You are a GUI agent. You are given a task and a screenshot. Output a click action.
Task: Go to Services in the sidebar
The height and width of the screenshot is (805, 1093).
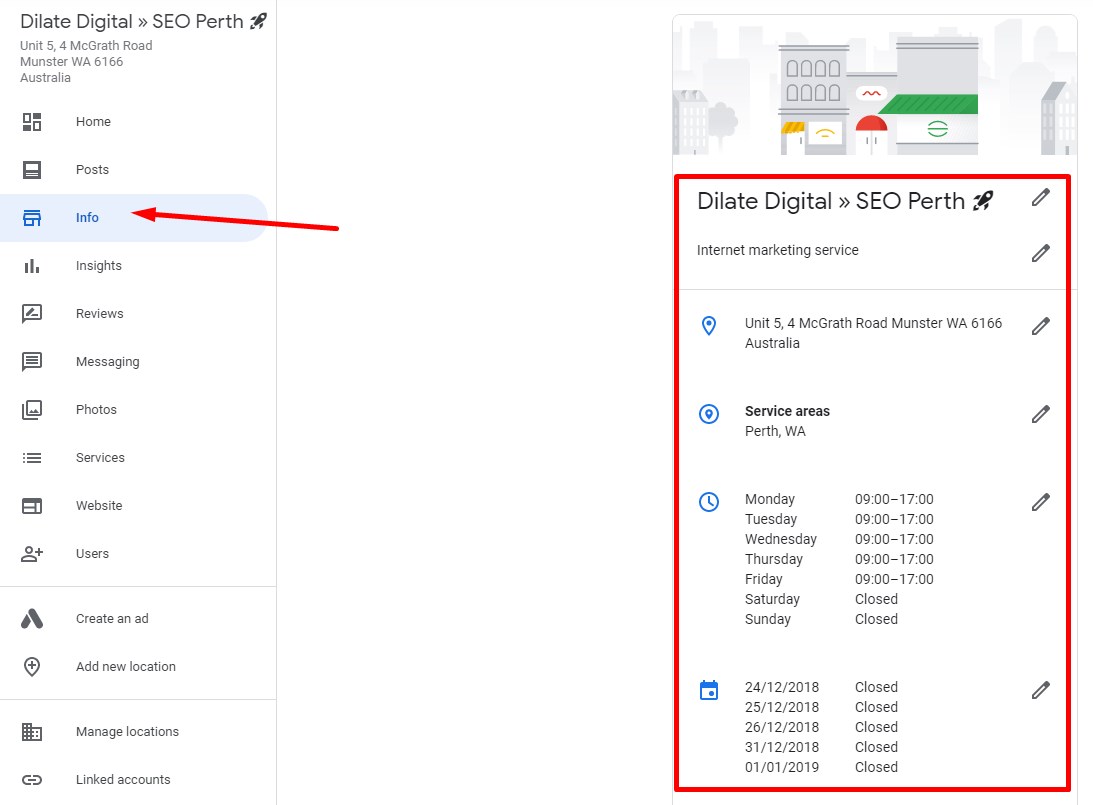pyautogui.click(x=134, y=458)
